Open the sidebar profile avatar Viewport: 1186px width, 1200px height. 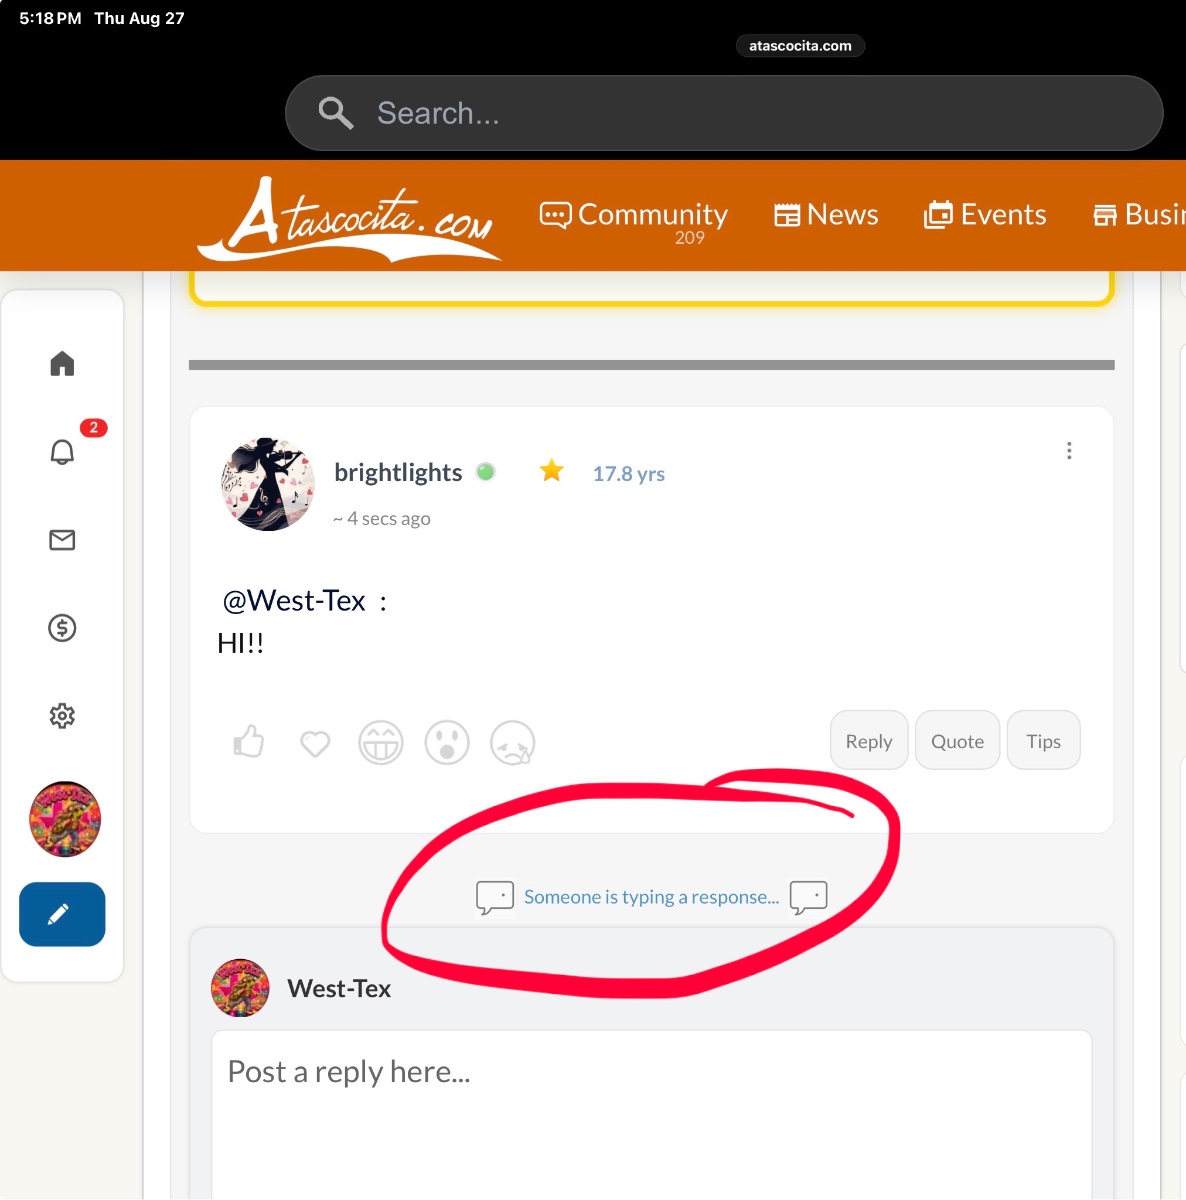[x=65, y=819]
